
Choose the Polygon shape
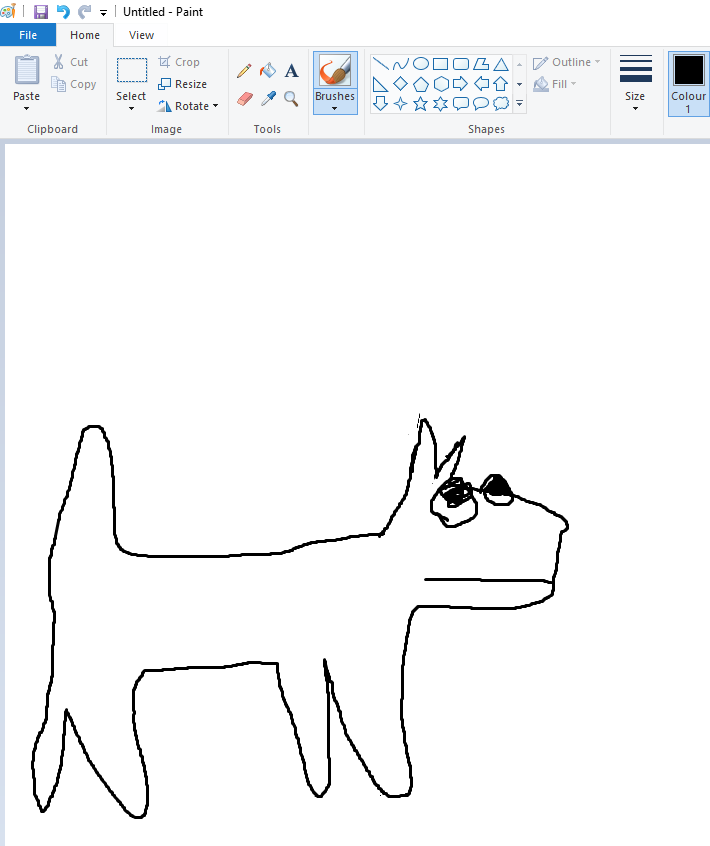(x=481, y=64)
